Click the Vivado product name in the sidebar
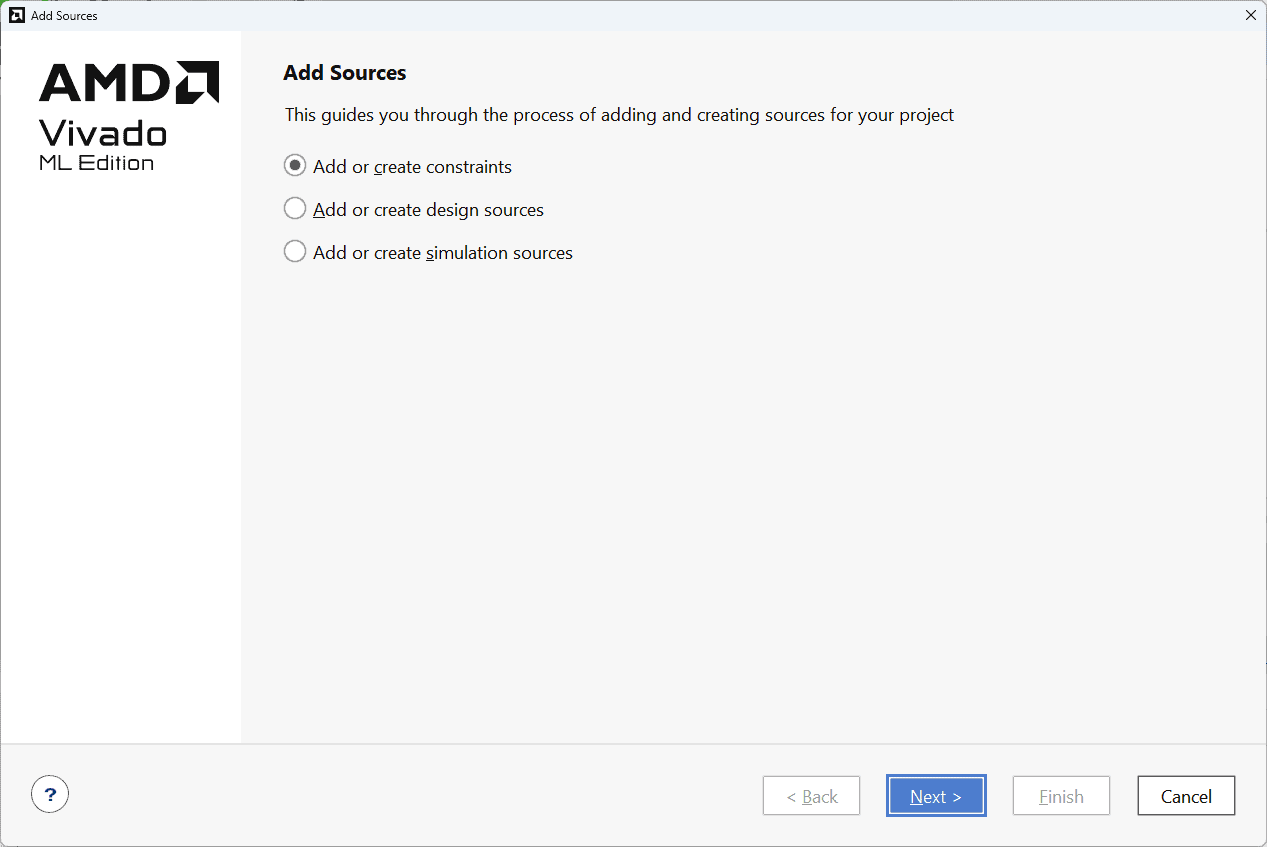This screenshot has width=1267, height=847. click(103, 133)
